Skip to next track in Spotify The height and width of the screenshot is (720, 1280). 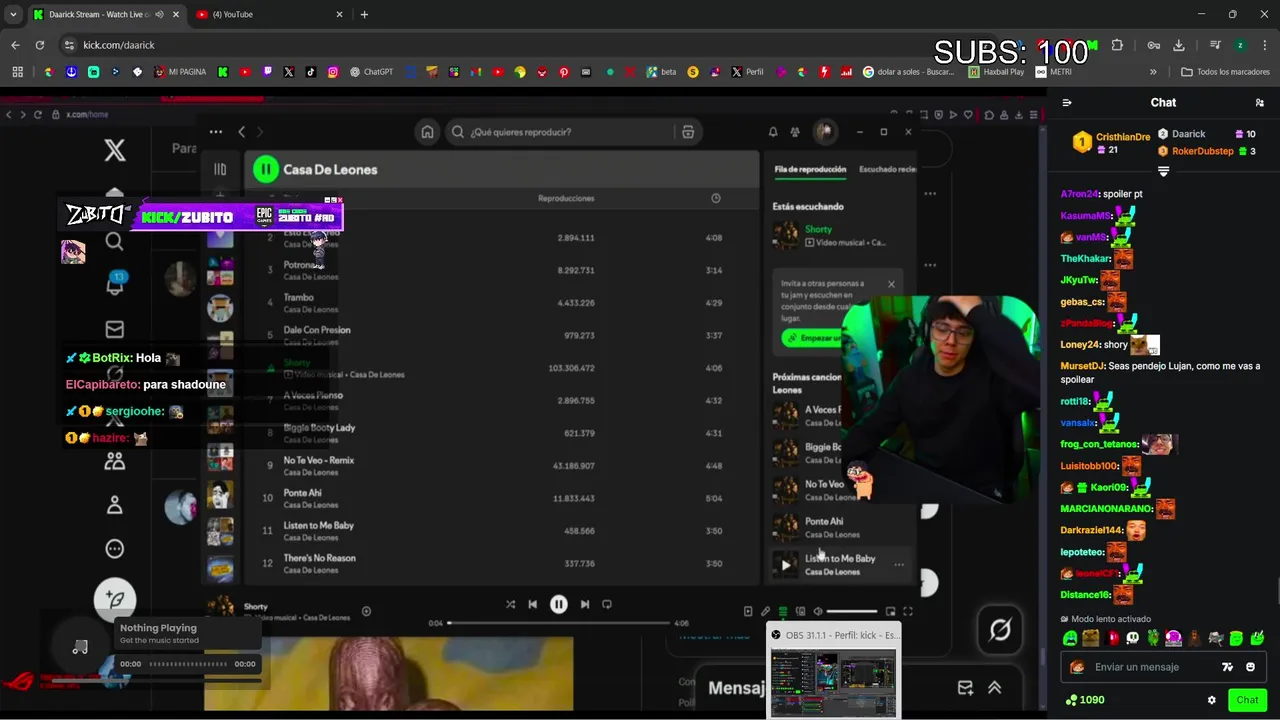(x=585, y=604)
